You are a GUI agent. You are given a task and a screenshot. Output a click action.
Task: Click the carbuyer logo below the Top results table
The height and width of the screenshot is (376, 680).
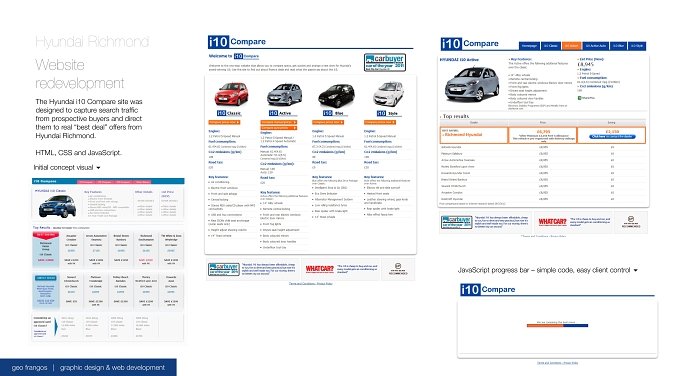(456, 222)
